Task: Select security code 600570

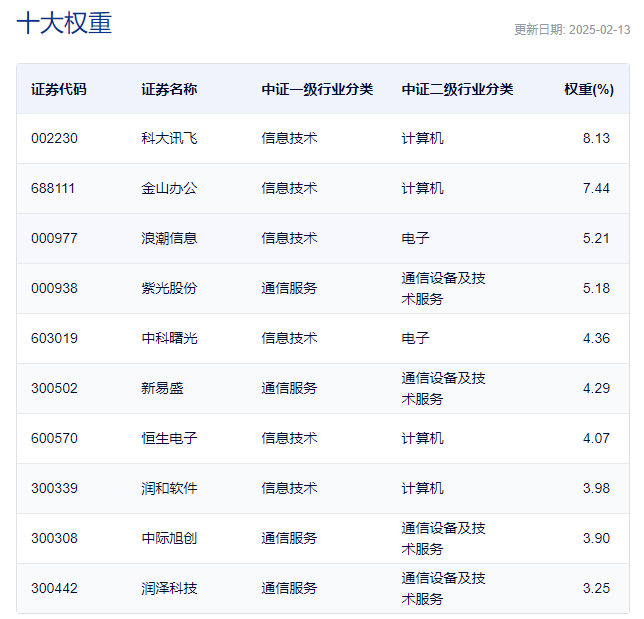Action: [54, 438]
